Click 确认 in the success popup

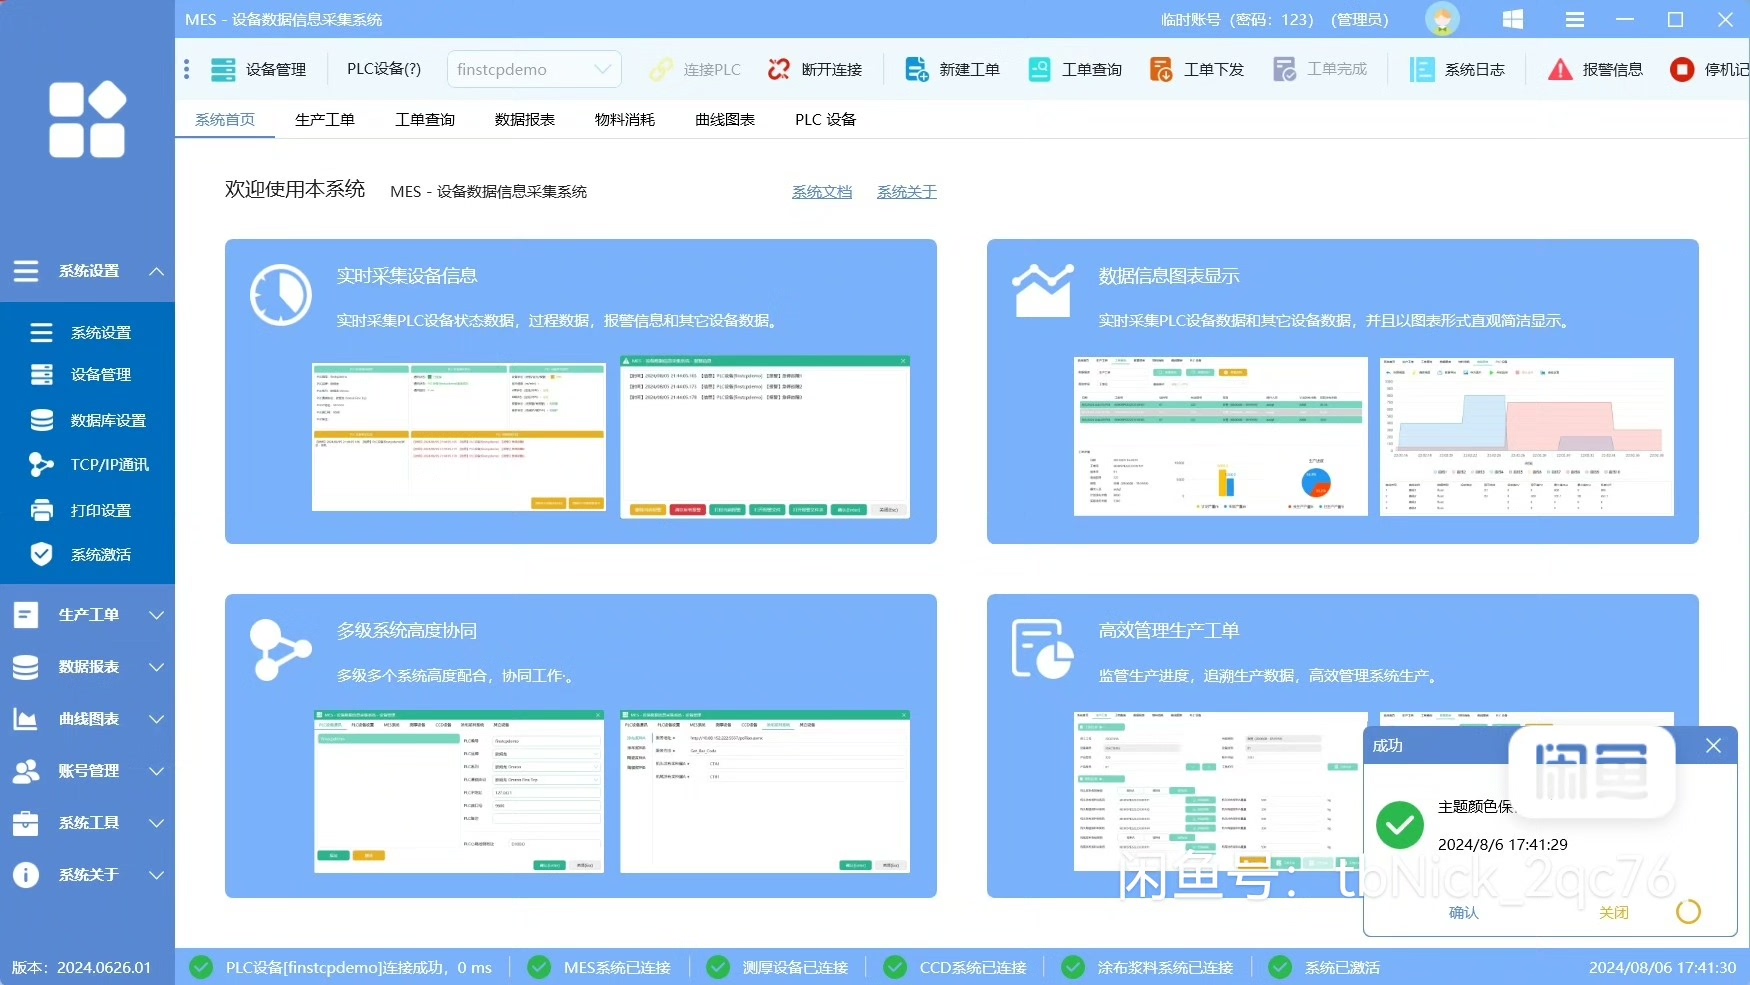pos(1463,912)
